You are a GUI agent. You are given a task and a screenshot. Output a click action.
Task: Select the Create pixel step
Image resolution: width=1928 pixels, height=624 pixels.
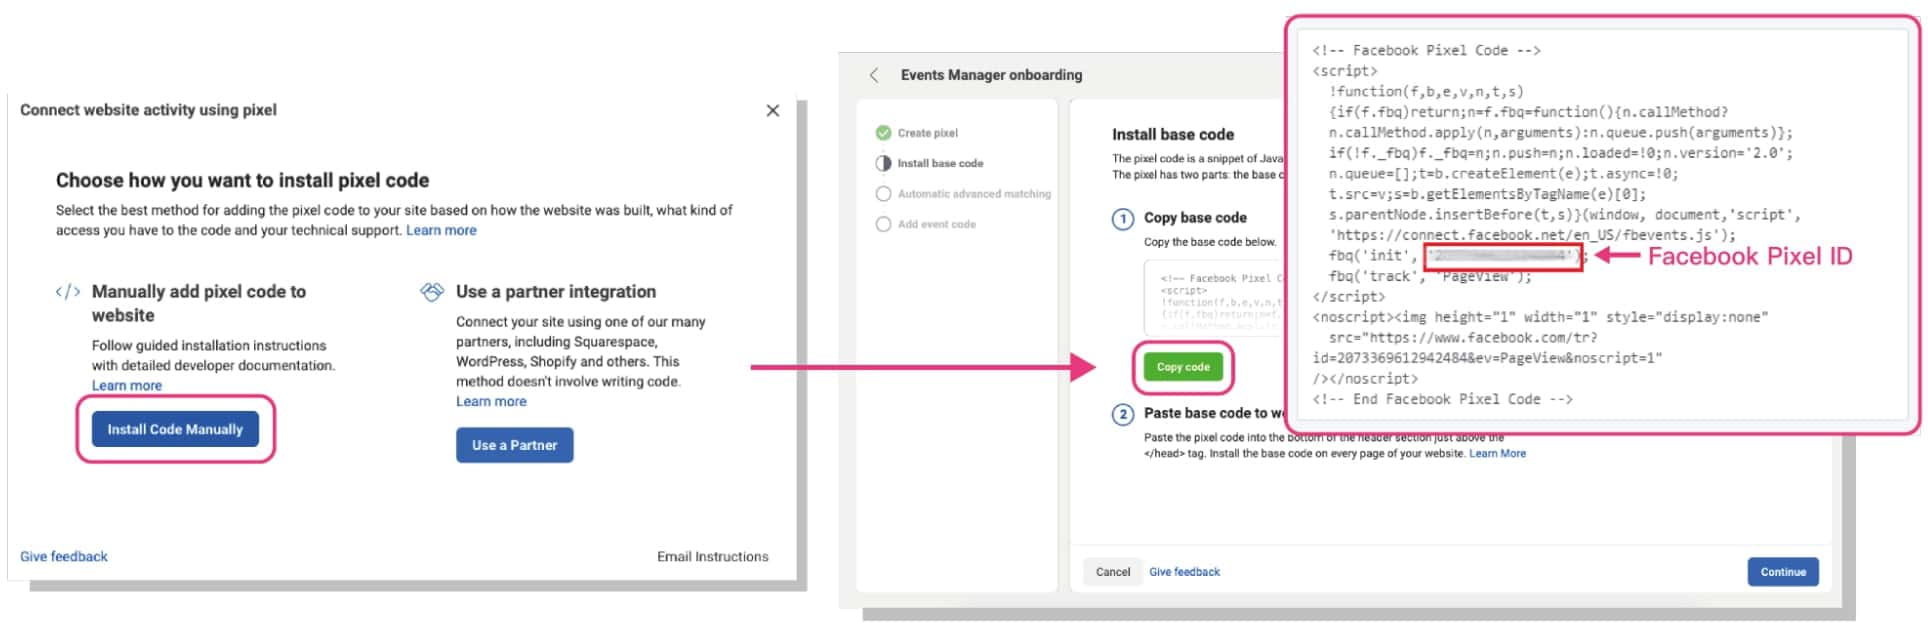pyautogui.click(x=927, y=133)
